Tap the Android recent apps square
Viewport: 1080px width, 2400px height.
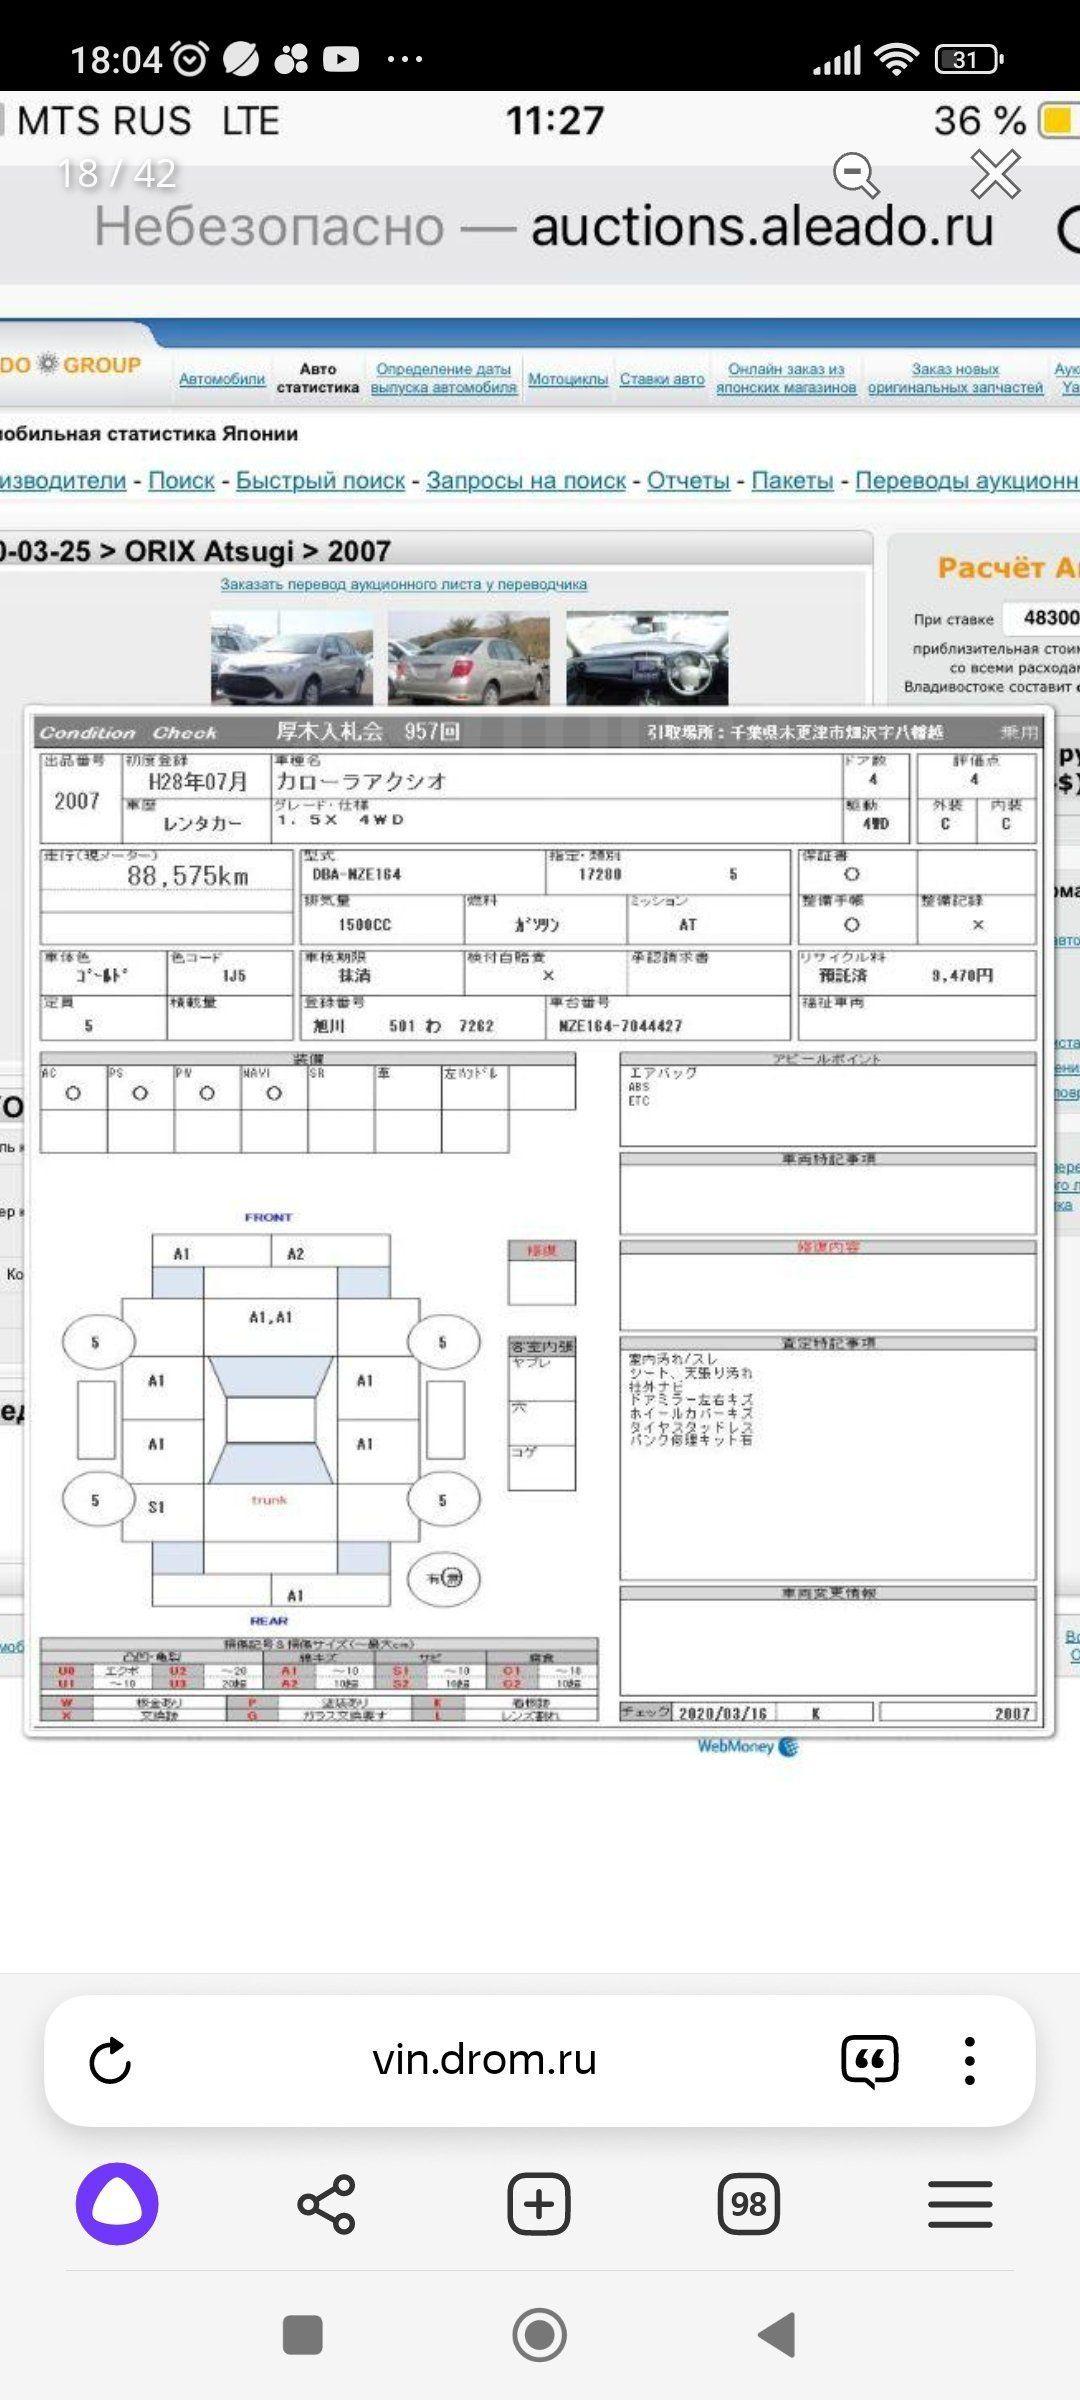[x=303, y=2335]
